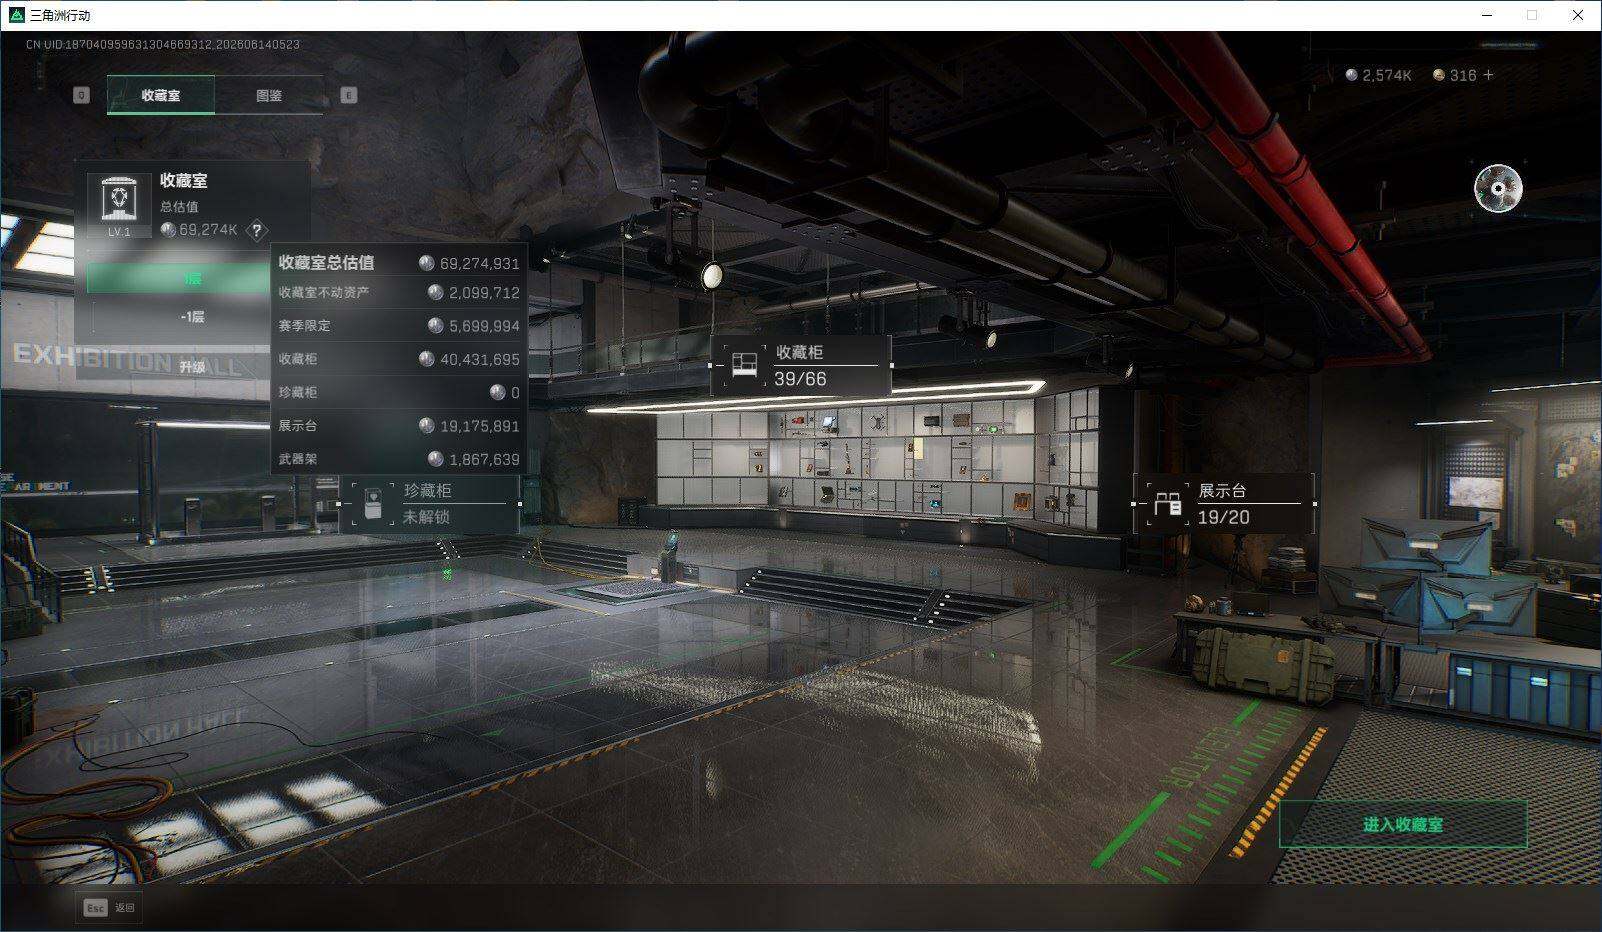
Task: Click the 珍藏柜 treasure cabinet icon
Action: click(373, 503)
